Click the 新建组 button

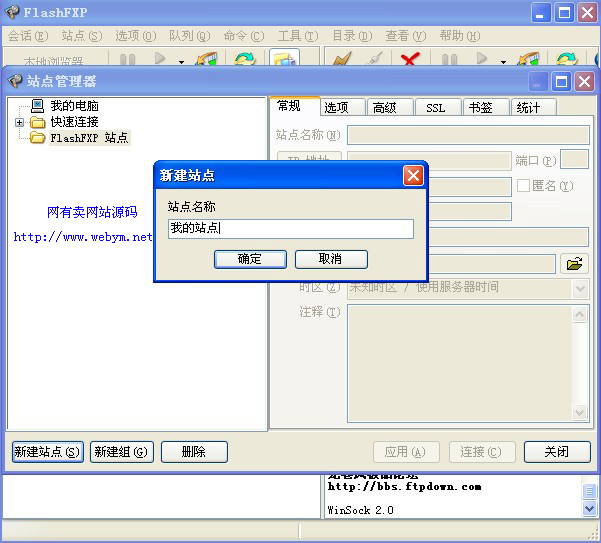point(121,452)
